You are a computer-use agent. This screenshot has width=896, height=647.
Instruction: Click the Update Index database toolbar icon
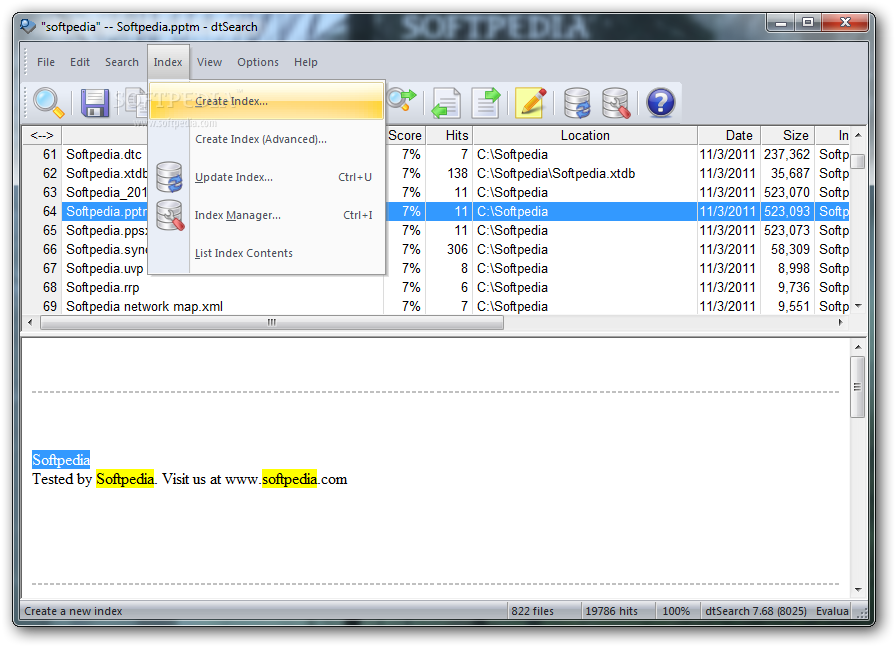point(577,103)
